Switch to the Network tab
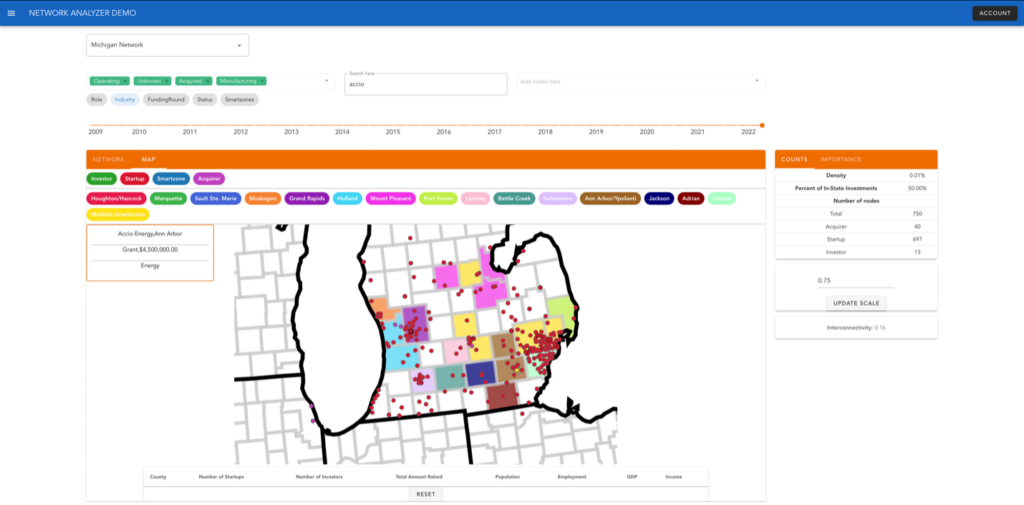Viewport: 1024px width, 505px height. (x=108, y=159)
